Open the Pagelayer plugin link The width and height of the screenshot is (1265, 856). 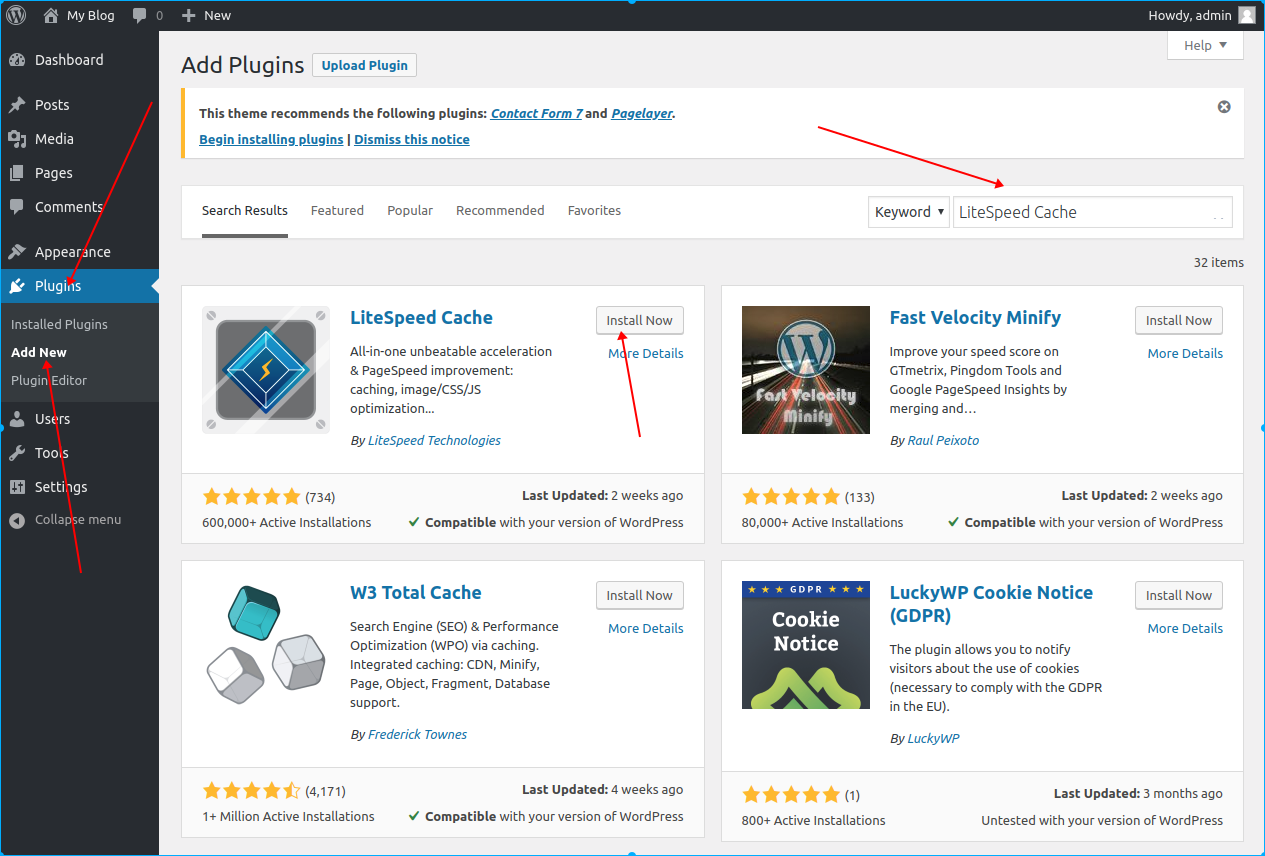pyautogui.click(x=642, y=114)
